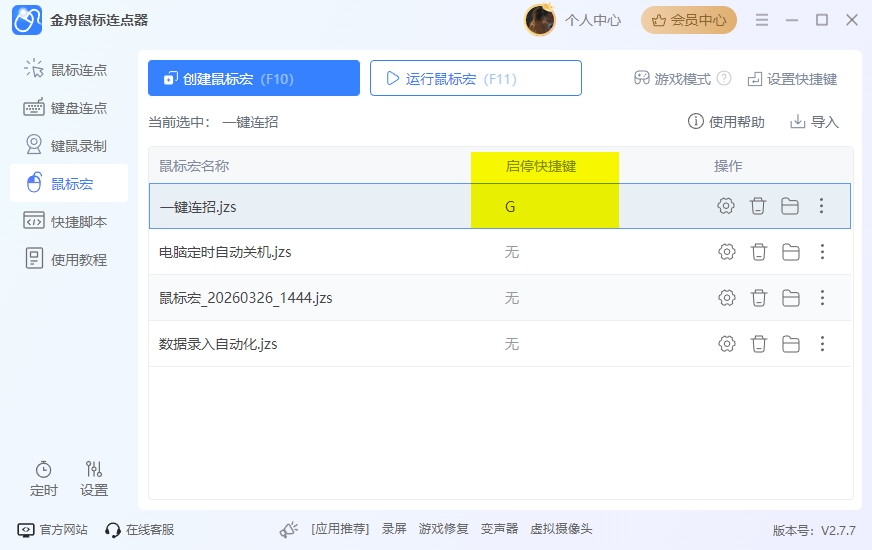Open the 录屏 screen recorder link
This screenshot has width=872, height=550.
click(x=394, y=529)
